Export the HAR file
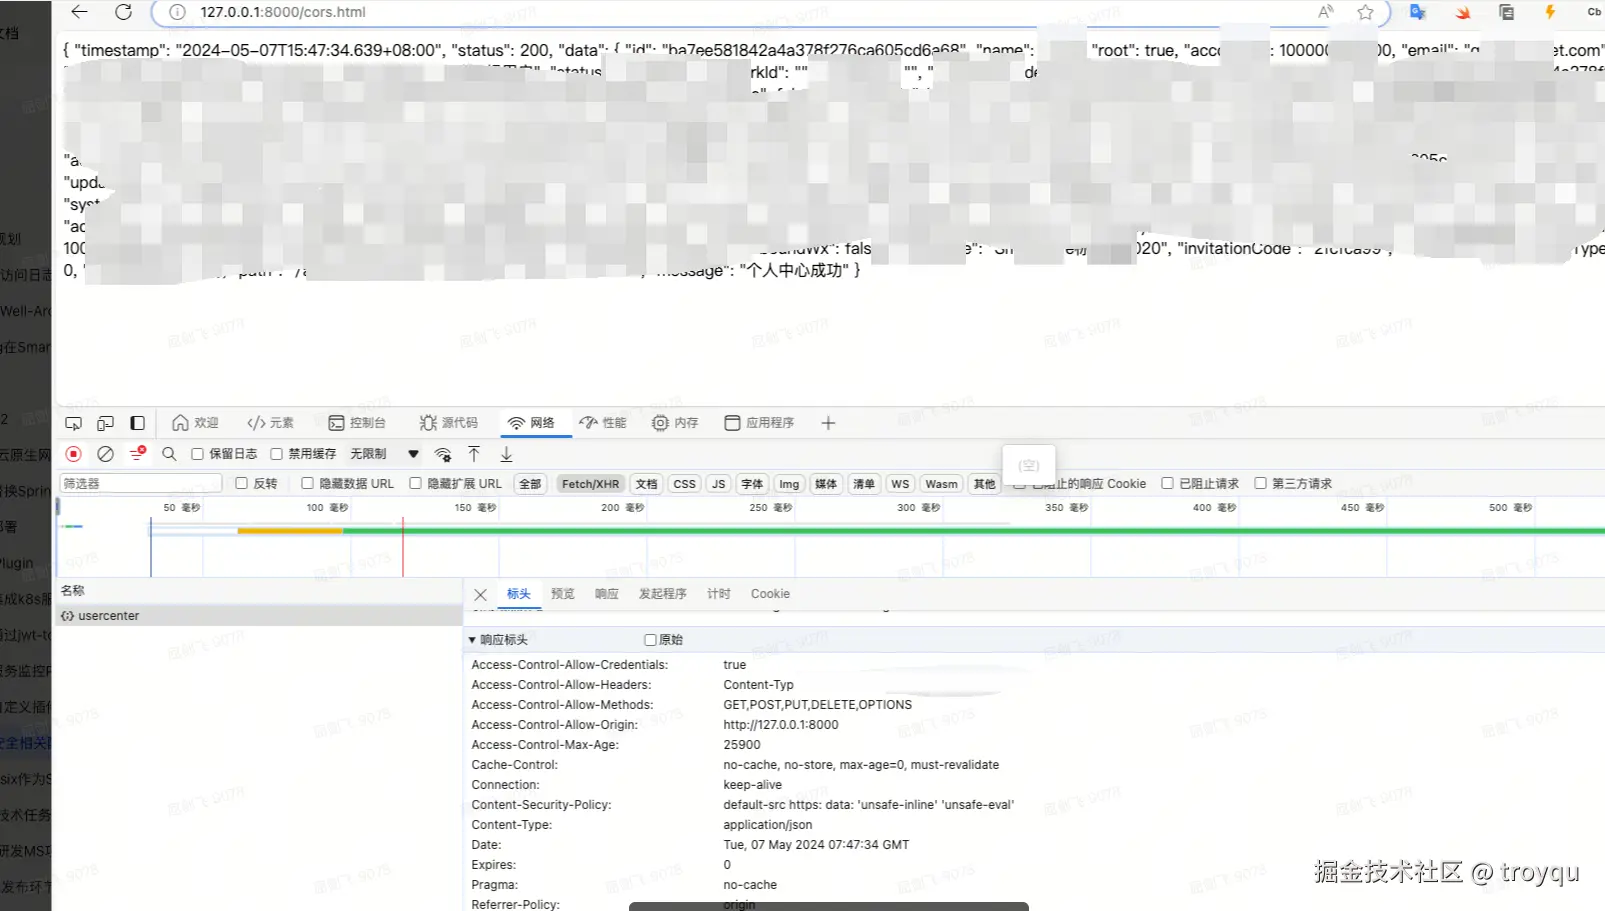 click(x=506, y=454)
